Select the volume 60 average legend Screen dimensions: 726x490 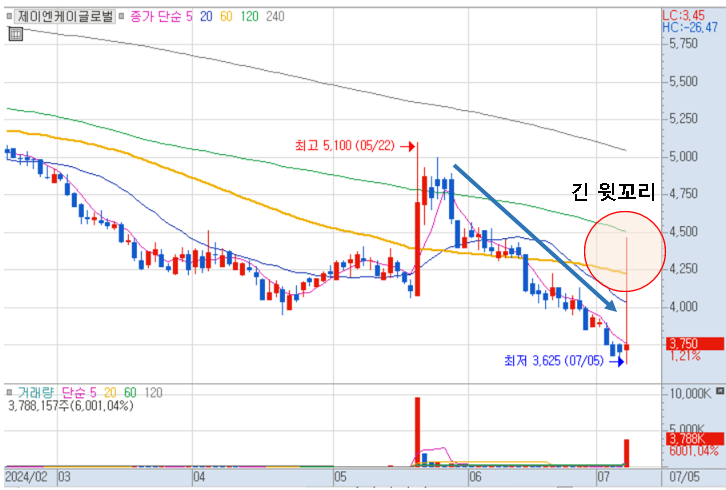point(130,393)
